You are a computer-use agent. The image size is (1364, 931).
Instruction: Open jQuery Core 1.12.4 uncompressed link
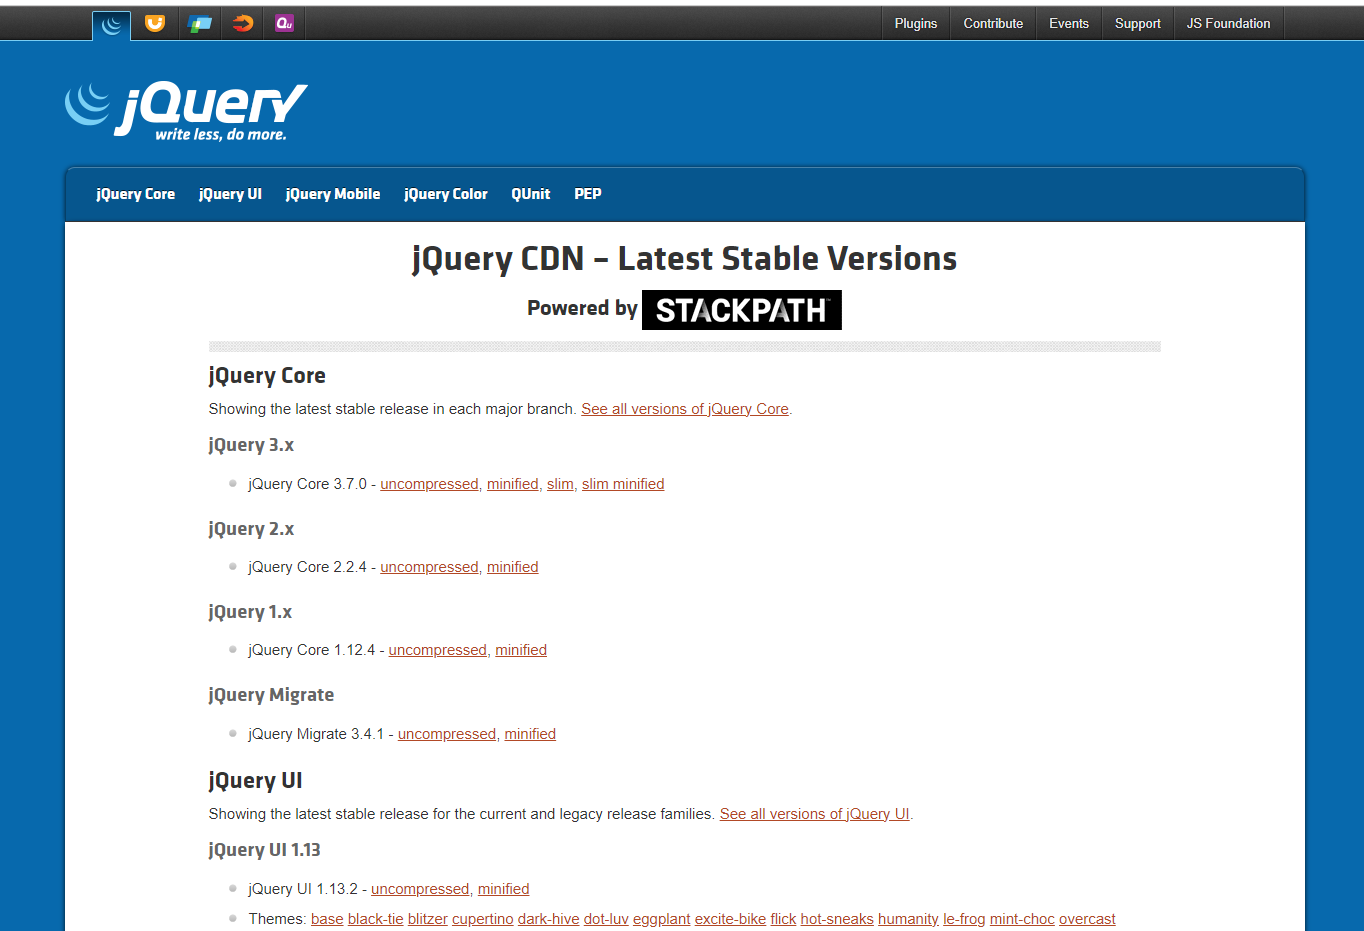click(x=438, y=650)
